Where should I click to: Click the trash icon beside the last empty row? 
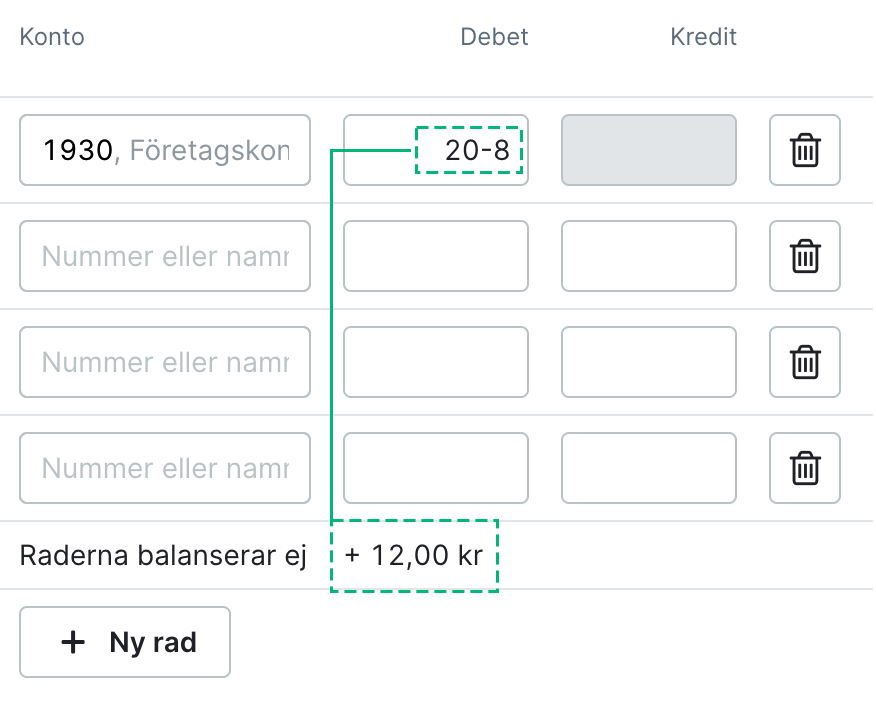point(804,468)
